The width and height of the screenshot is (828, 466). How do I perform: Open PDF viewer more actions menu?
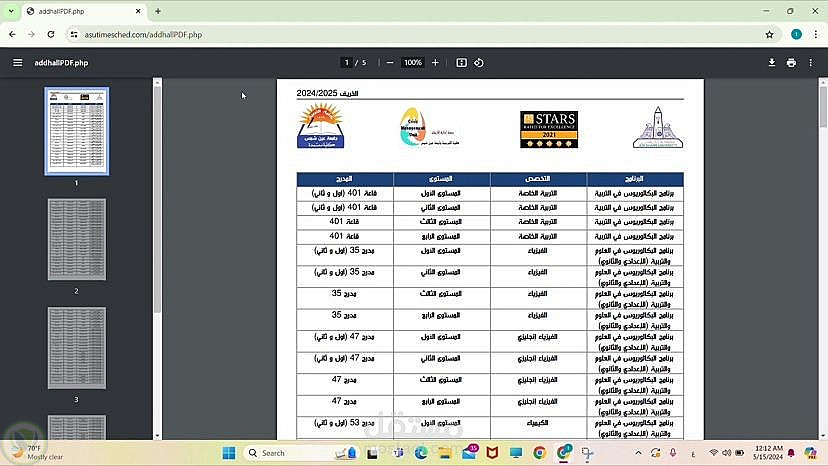tap(811, 63)
